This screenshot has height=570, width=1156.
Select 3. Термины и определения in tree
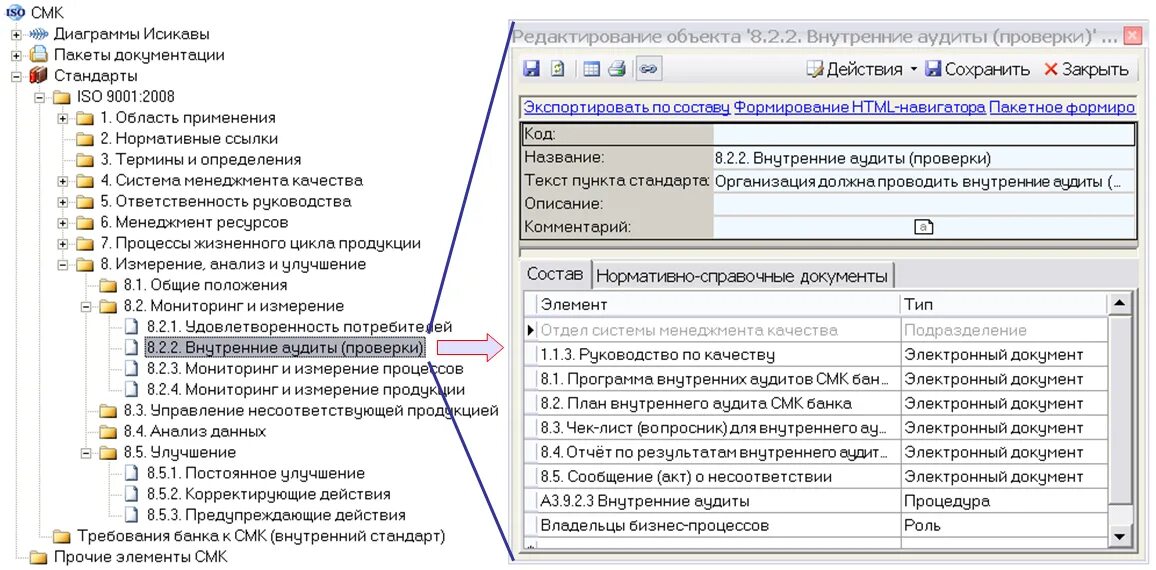[201, 159]
